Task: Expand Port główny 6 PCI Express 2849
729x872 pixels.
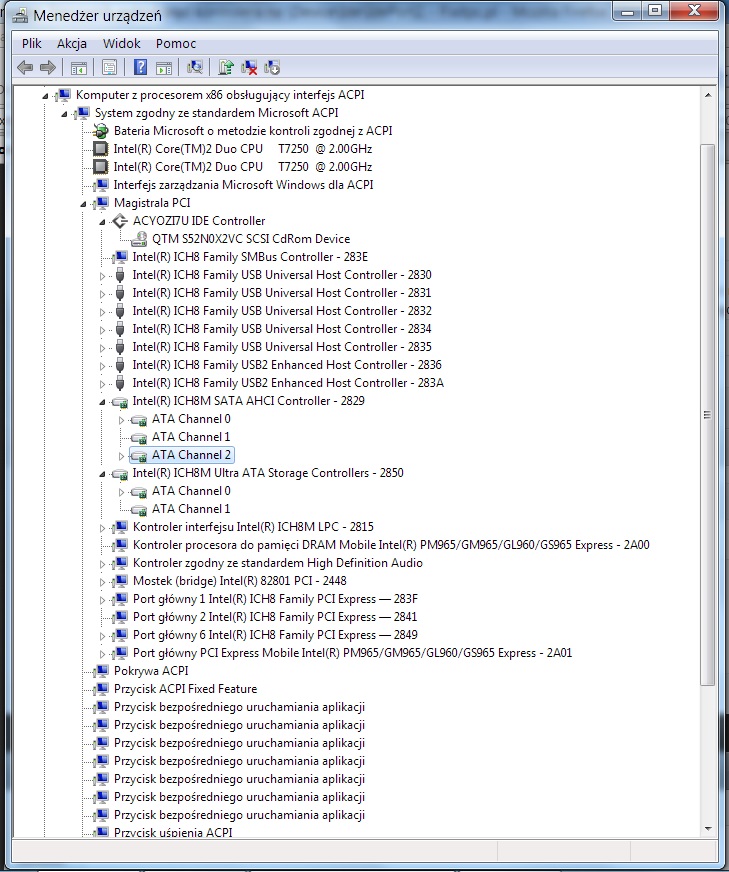Action: tap(102, 636)
